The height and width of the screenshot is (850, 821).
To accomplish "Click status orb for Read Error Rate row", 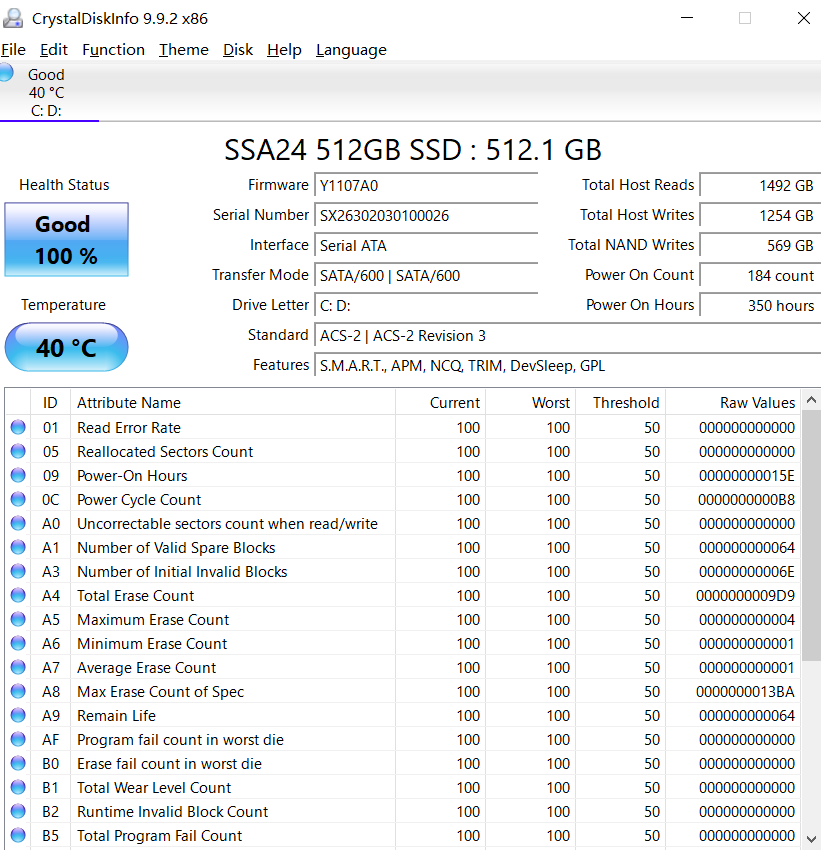I will pyautogui.click(x=18, y=427).
